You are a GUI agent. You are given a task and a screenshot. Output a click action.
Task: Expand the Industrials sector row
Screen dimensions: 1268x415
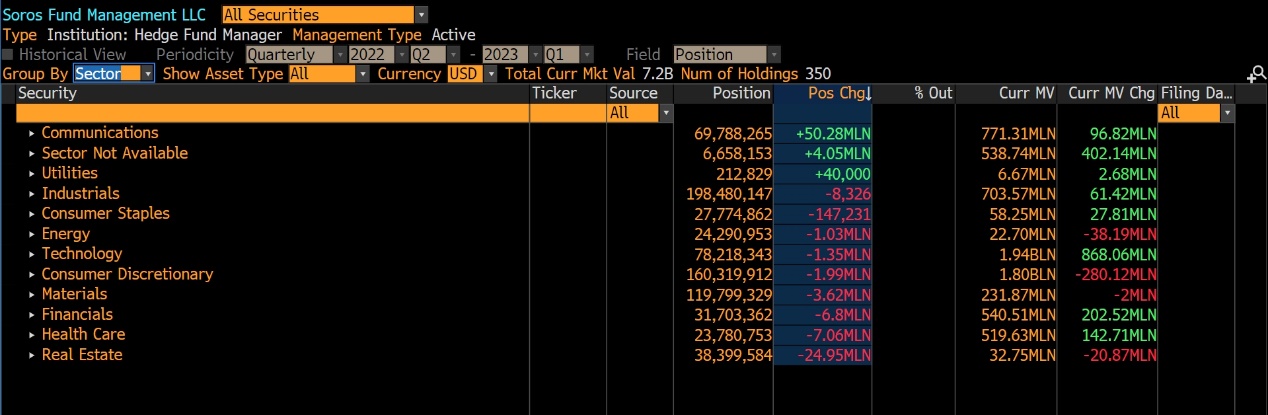click(32, 193)
